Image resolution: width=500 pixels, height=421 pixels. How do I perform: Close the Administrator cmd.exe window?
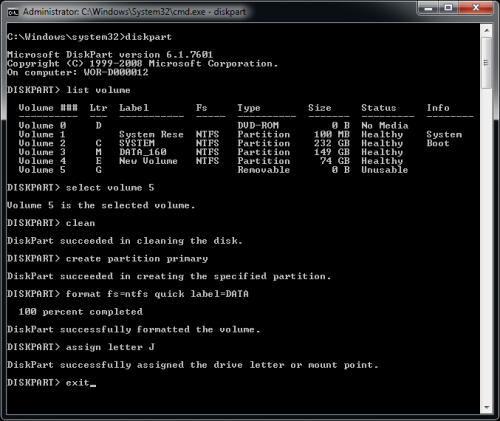[x=476, y=8]
